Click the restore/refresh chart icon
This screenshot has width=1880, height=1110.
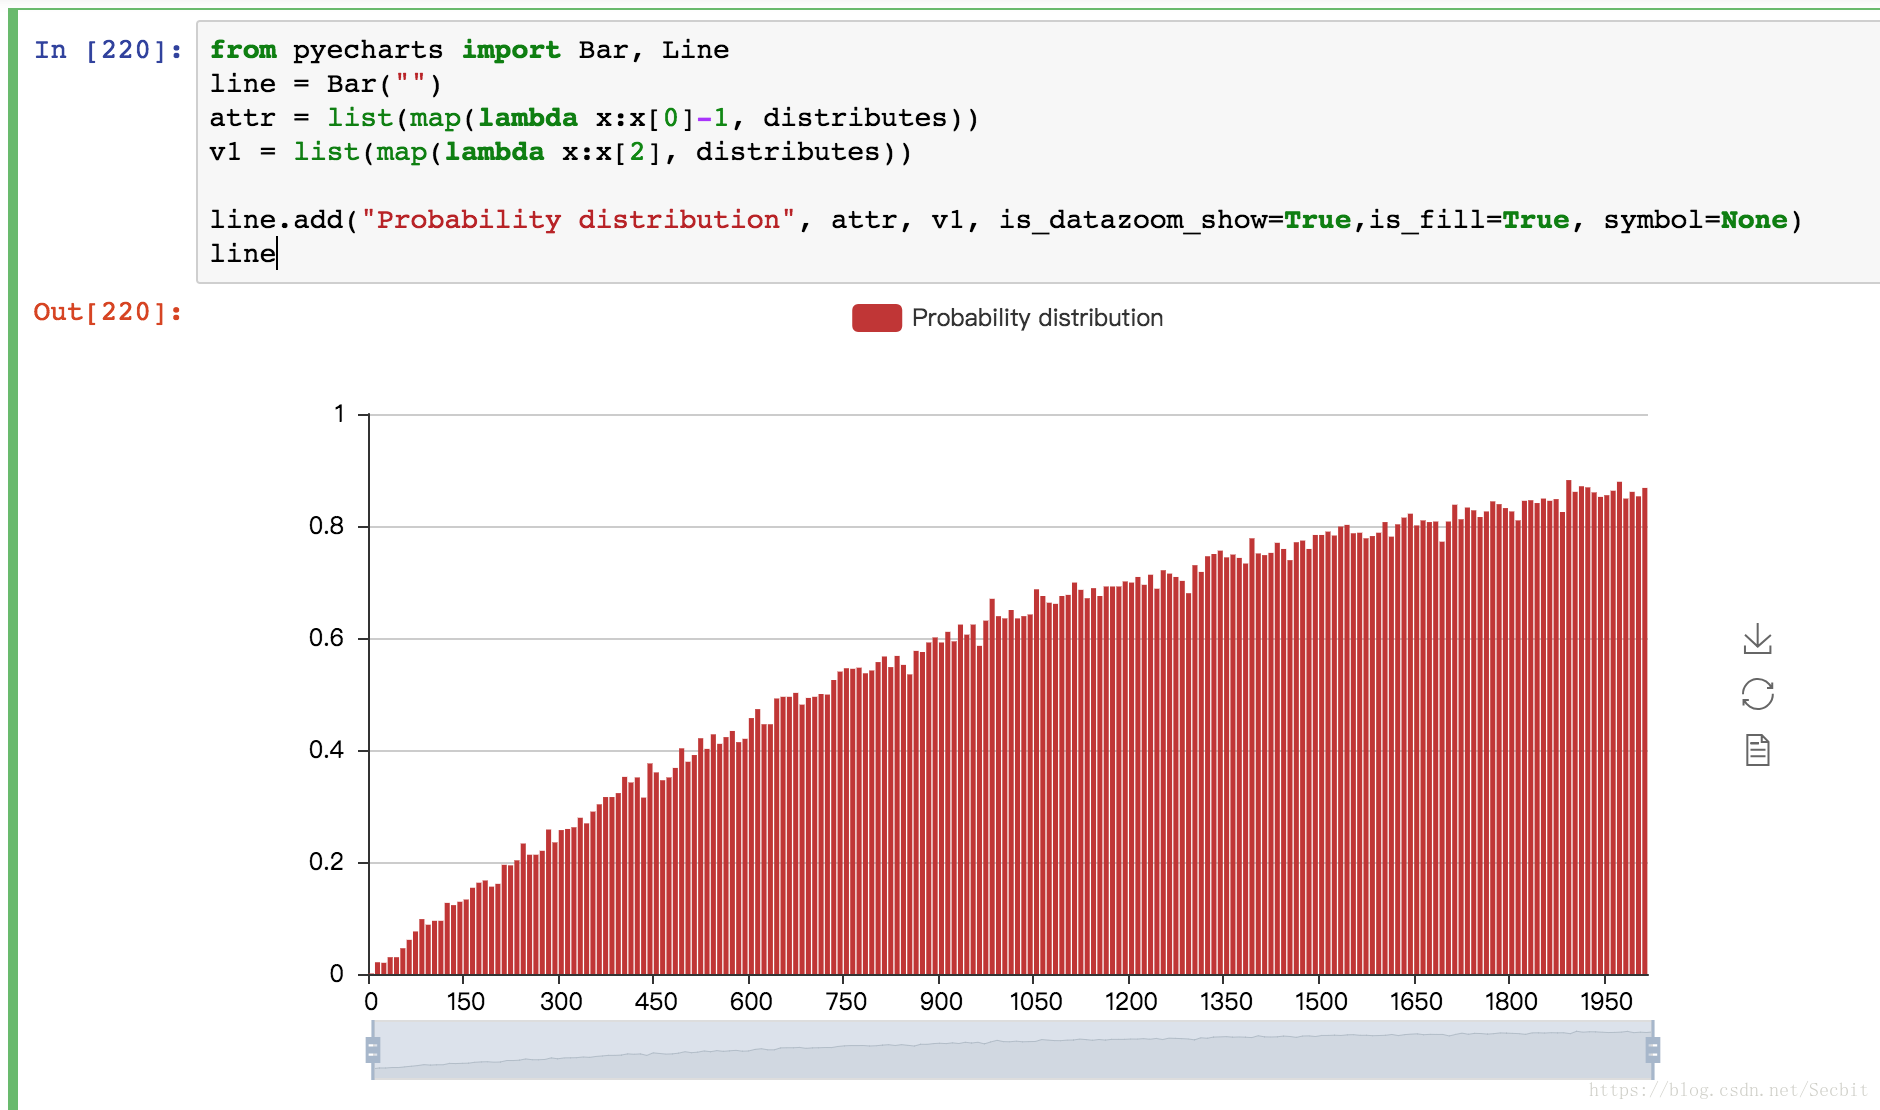[x=1757, y=694]
